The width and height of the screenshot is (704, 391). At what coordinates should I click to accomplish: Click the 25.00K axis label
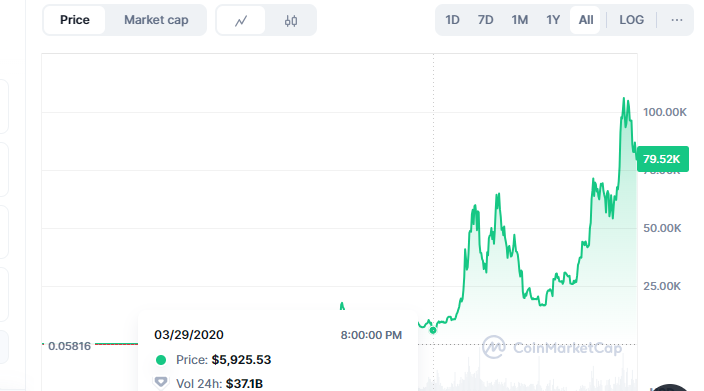pos(662,286)
